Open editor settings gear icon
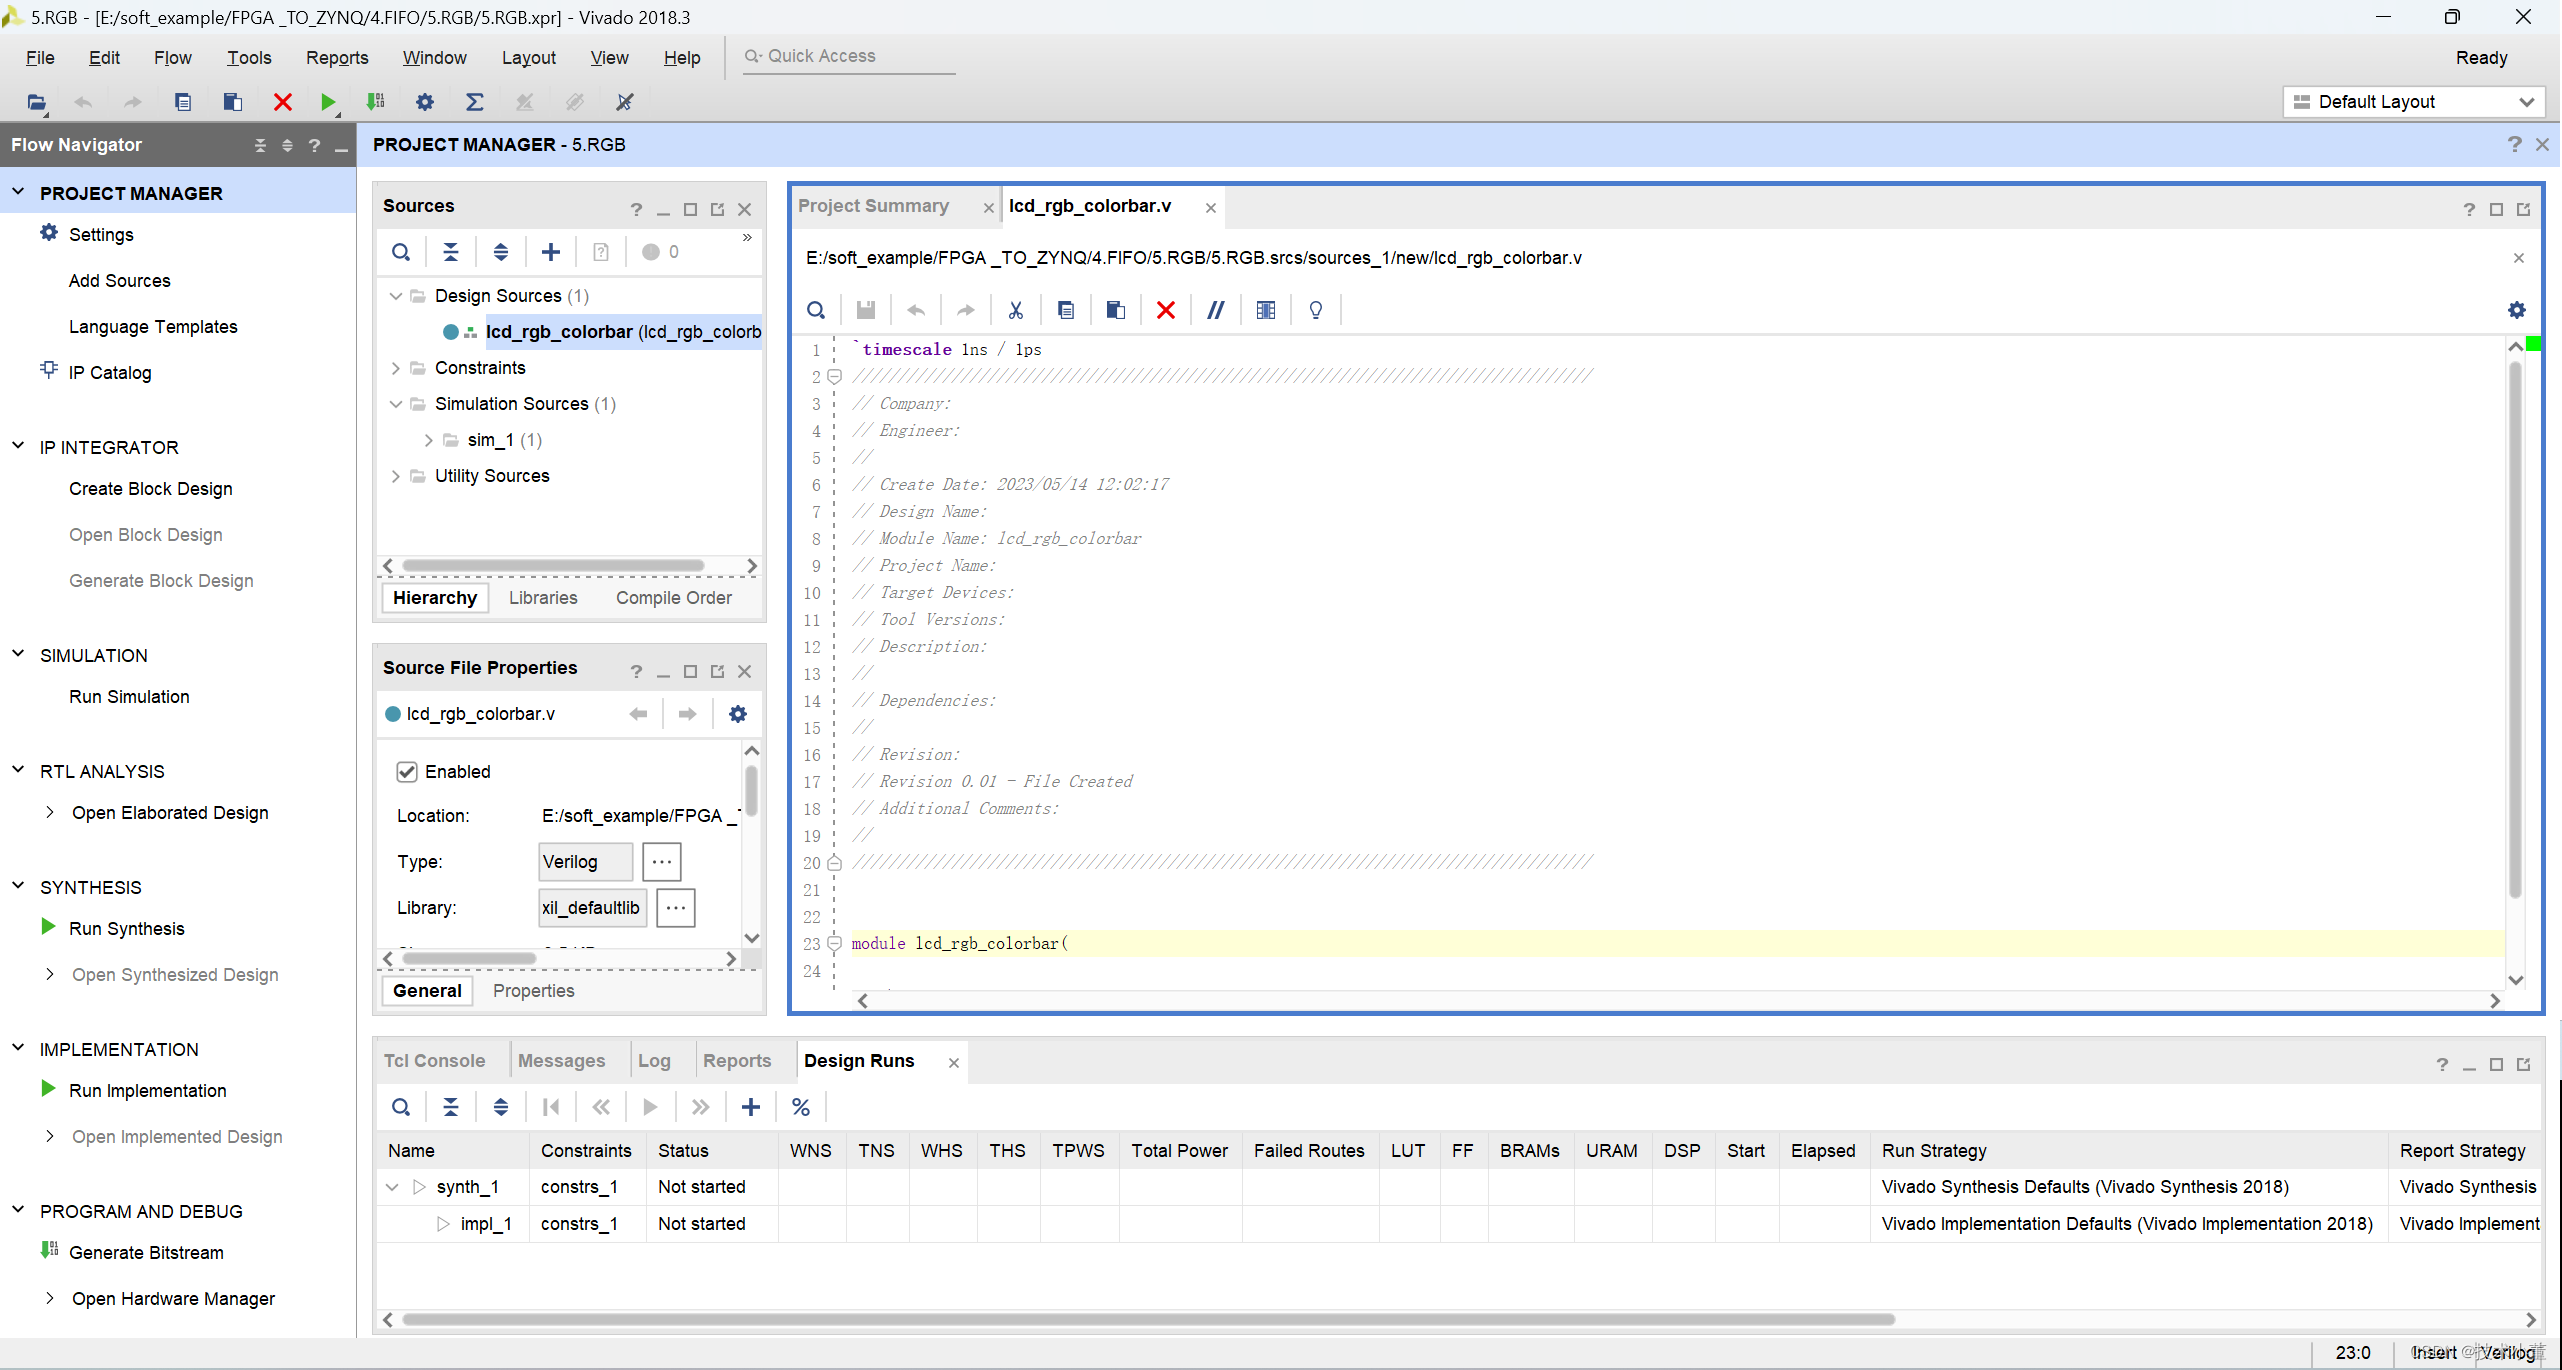 coord(2517,310)
